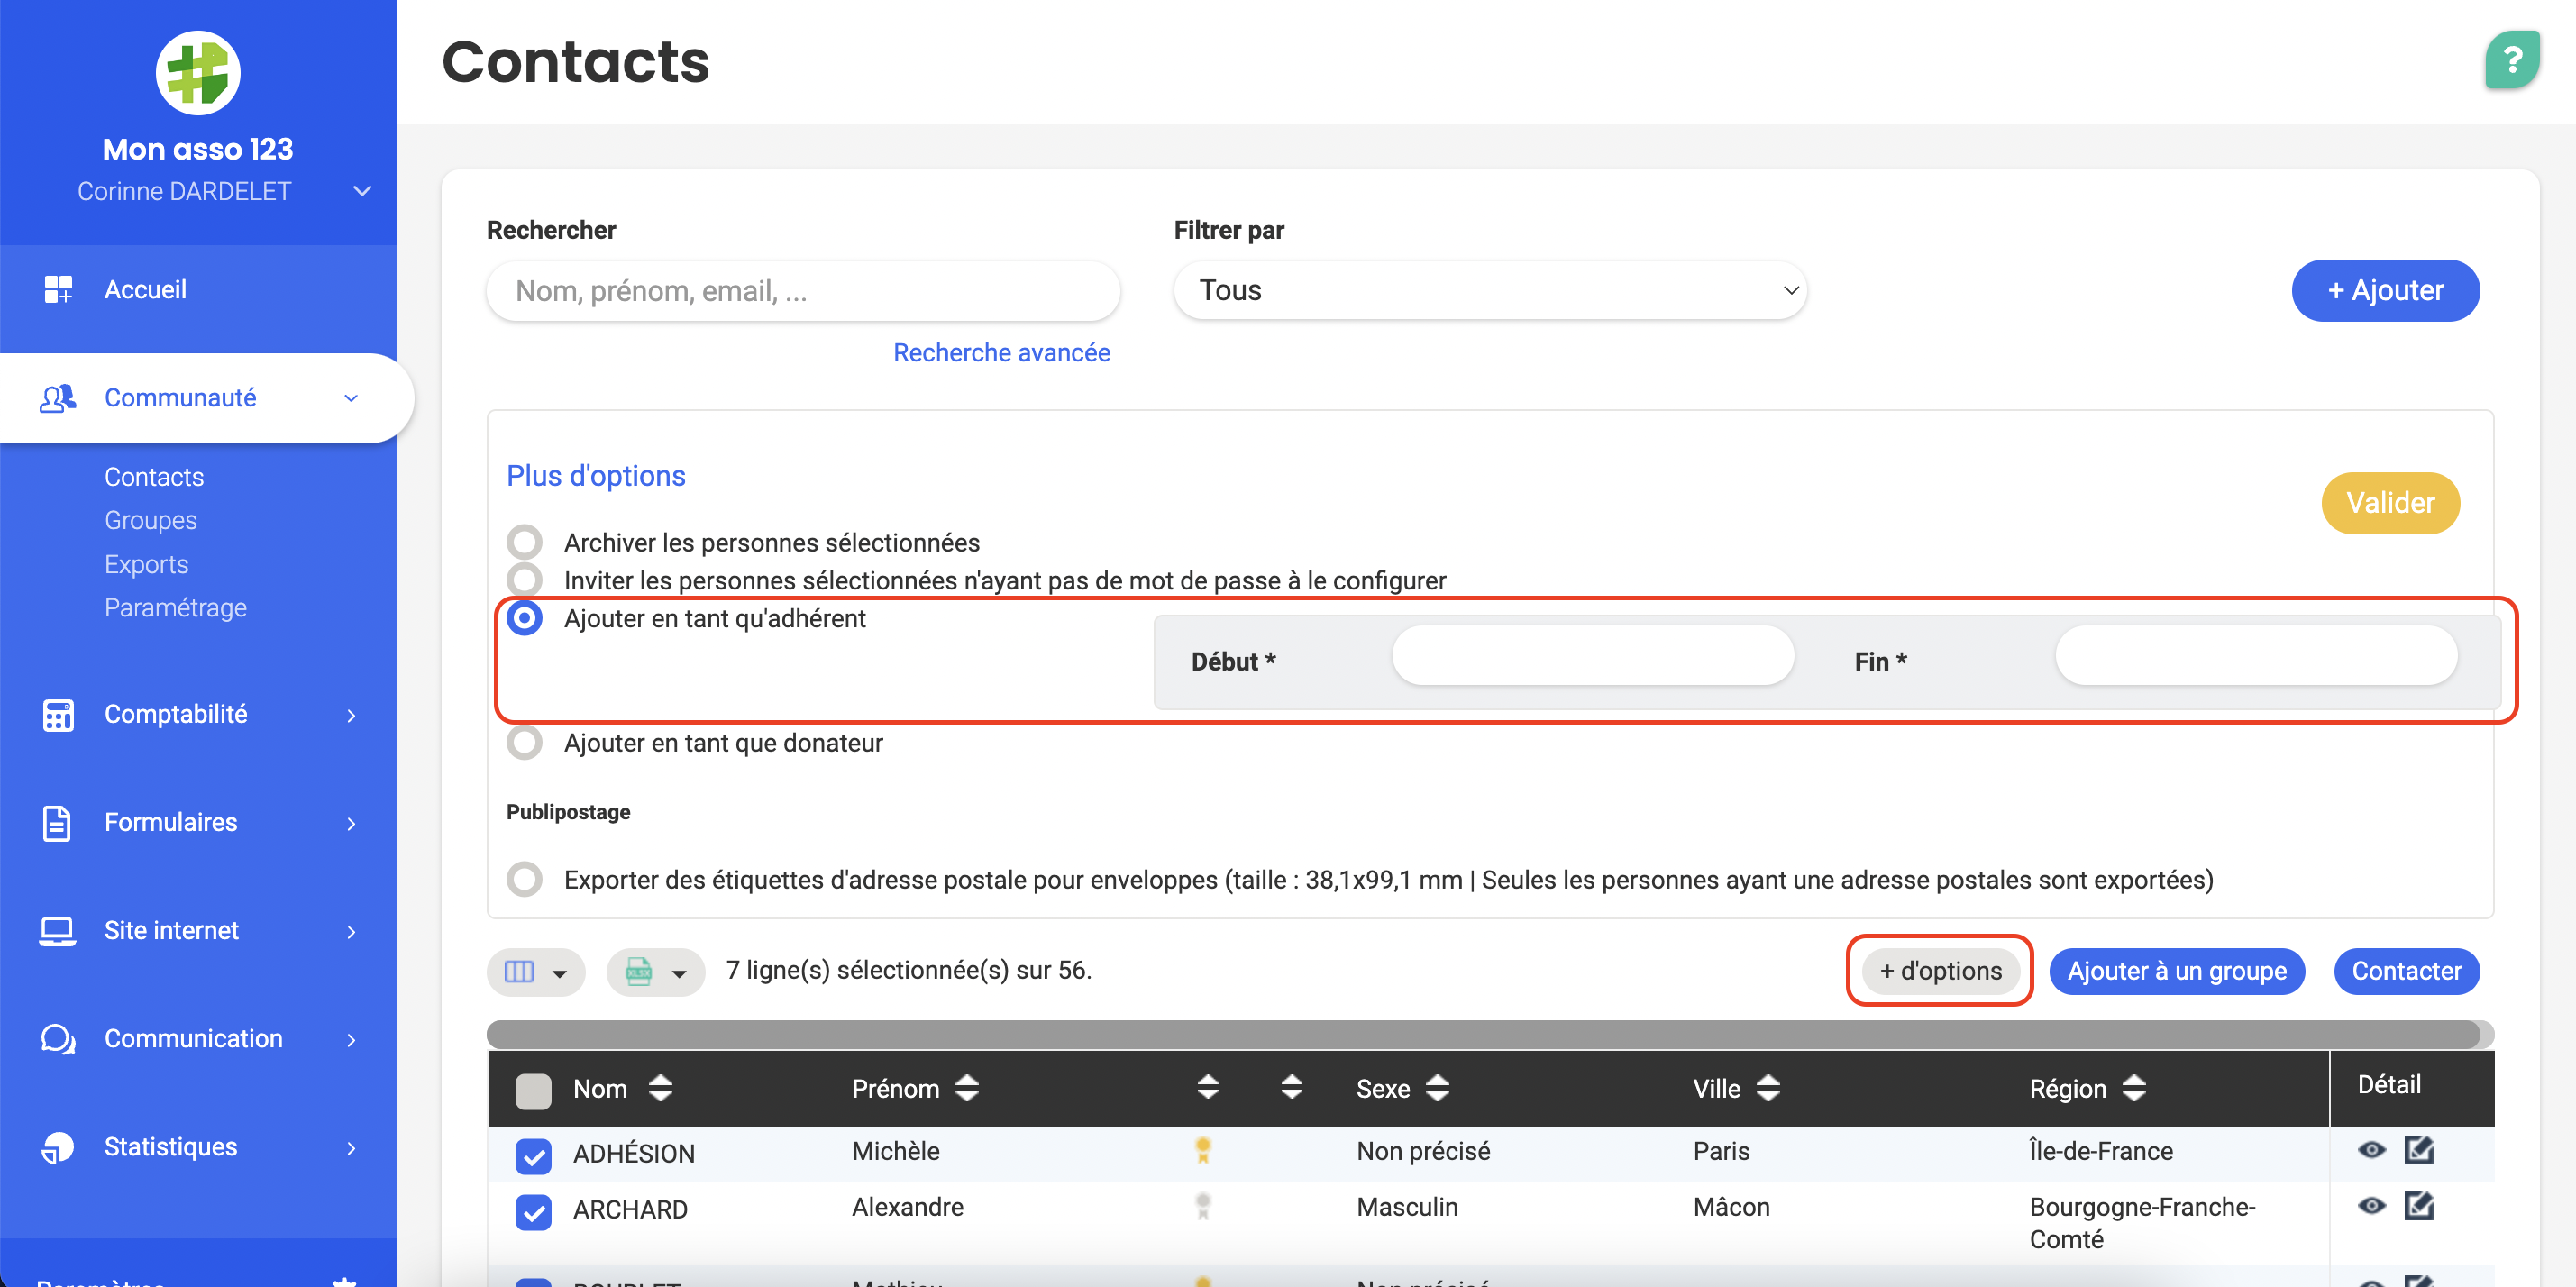The height and width of the screenshot is (1287, 2576).
Task: Expand the Site internet menu chevron
Action: (351, 931)
